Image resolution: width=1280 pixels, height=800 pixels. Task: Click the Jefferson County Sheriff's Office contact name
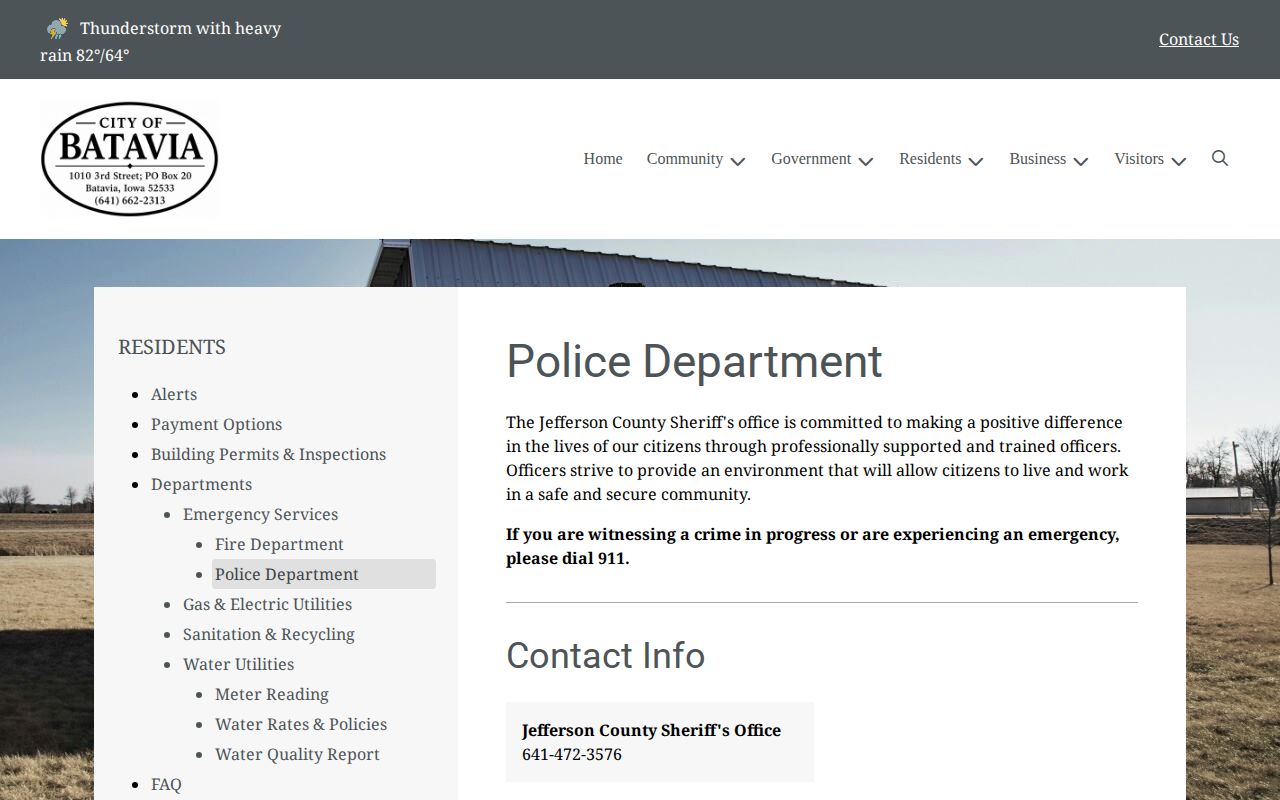point(651,730)
